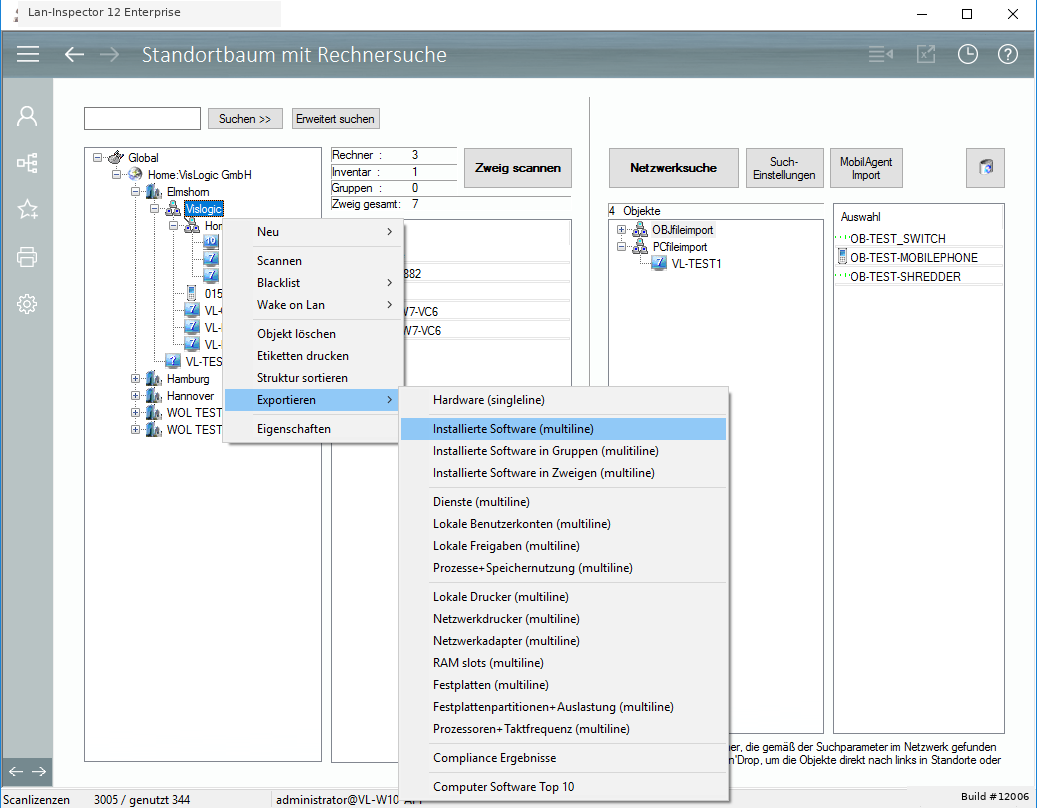The height and width of the screenshot is (808, 1037).
Task: Click the Hamburg location icon
Action: tap(153, 379)
